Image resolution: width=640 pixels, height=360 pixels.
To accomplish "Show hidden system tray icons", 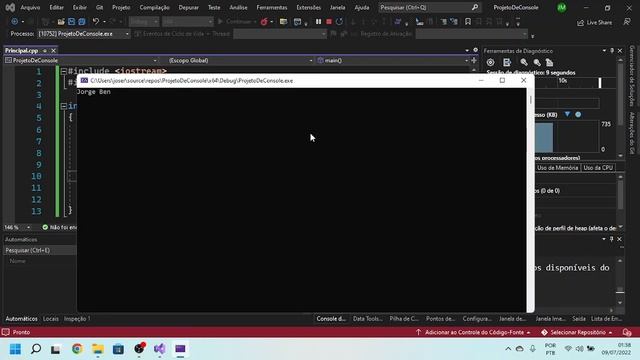I will (x=508, y=349).
